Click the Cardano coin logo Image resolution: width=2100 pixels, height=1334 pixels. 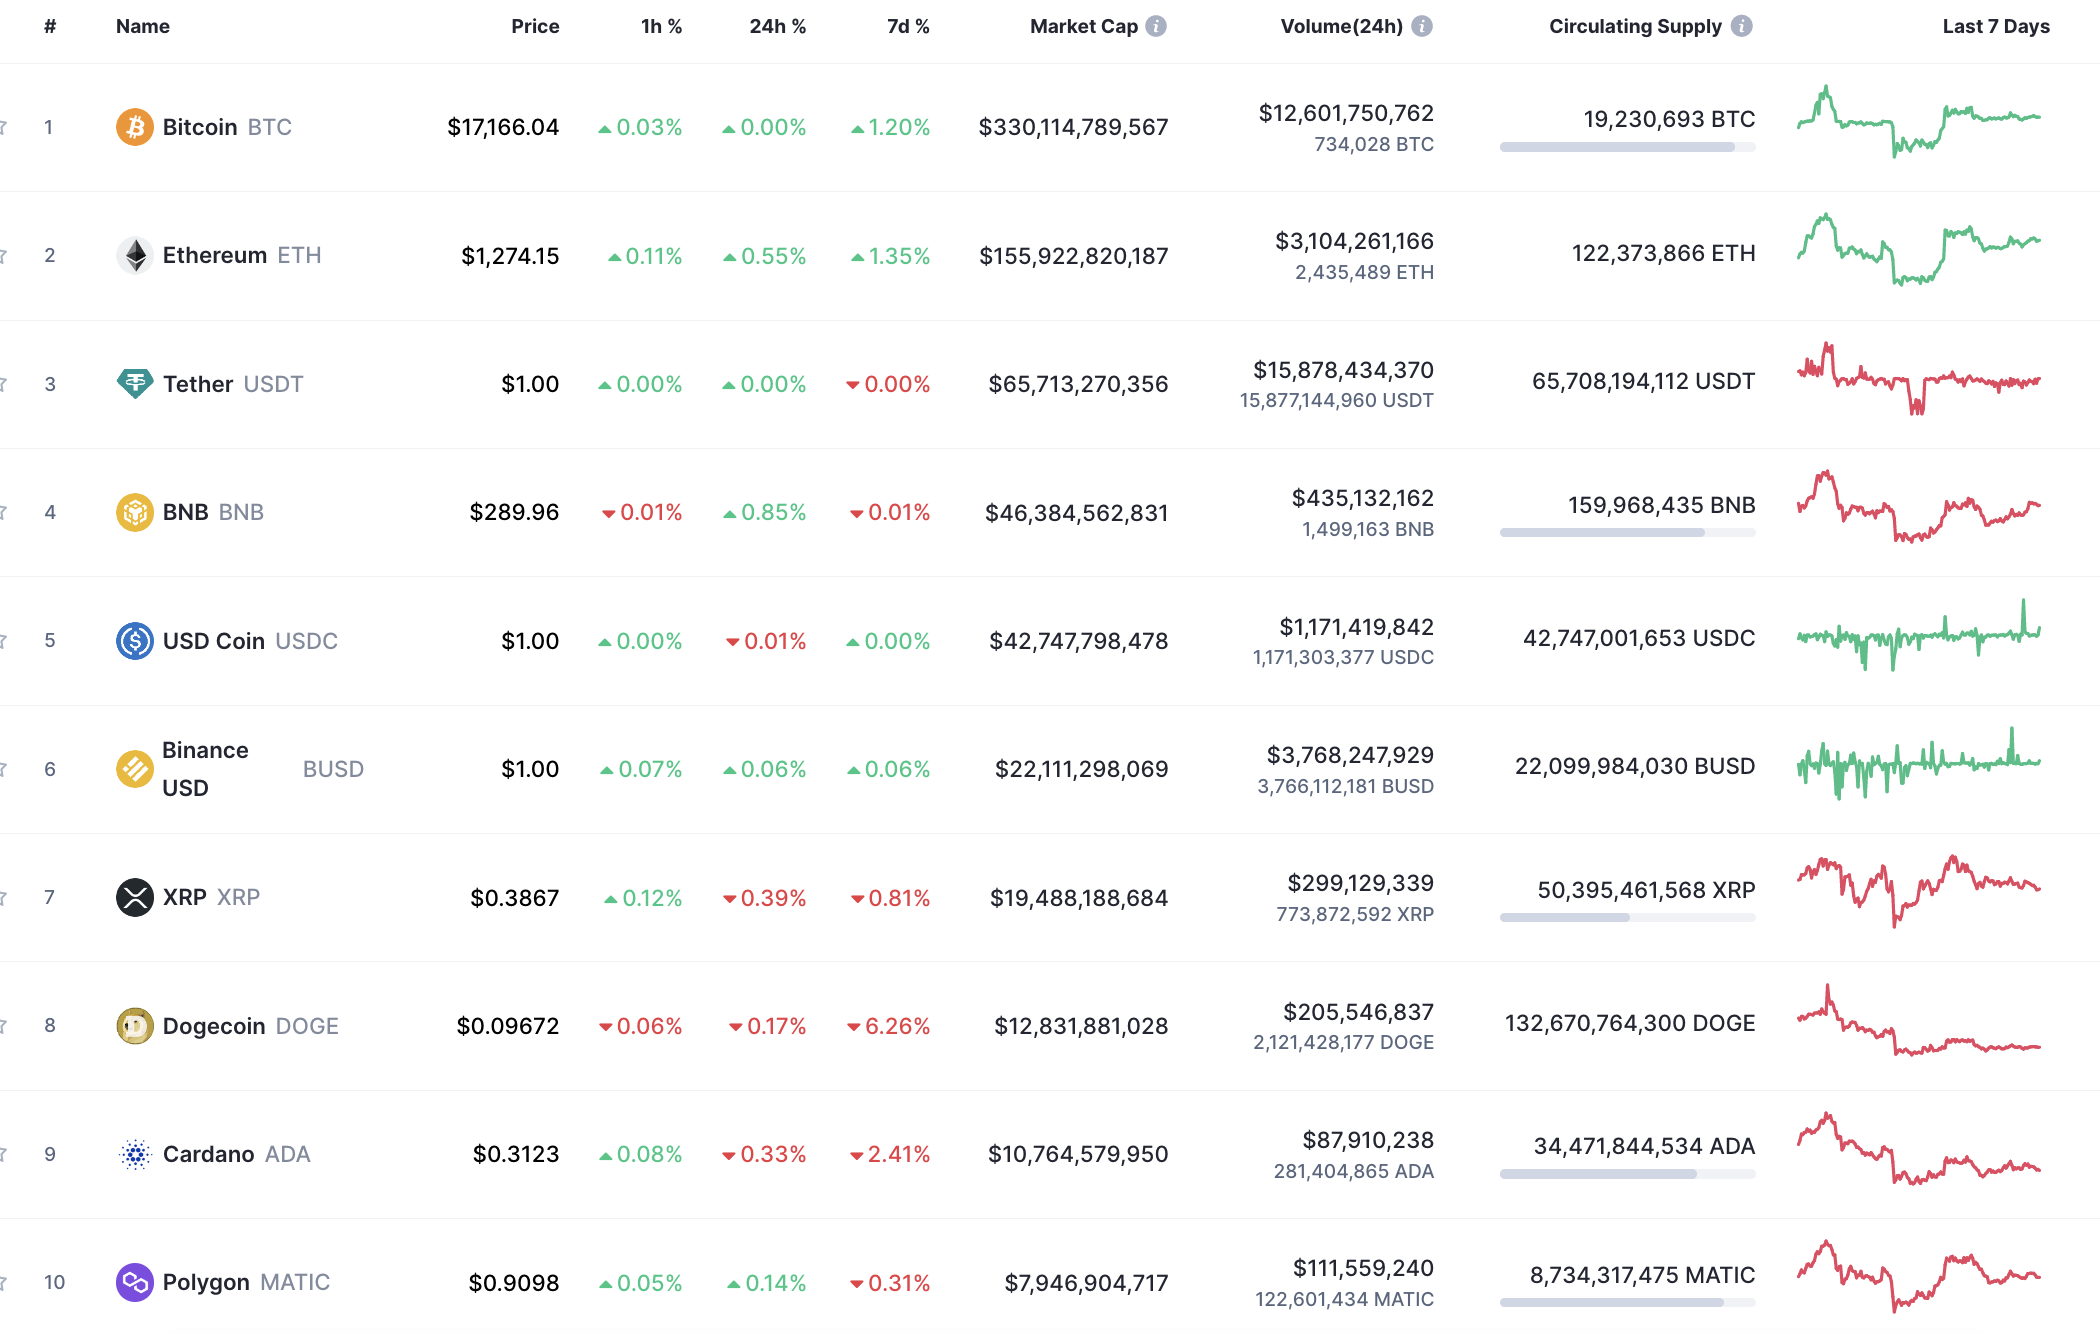click(x=136, y=1153)
